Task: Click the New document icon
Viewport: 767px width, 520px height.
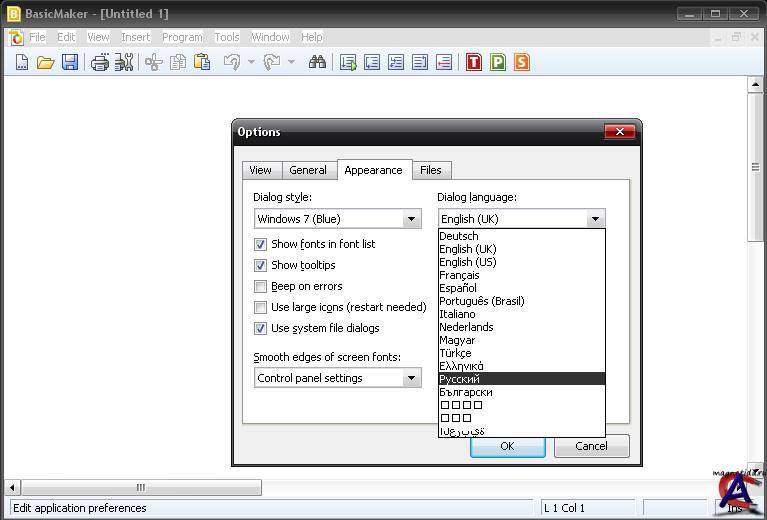Action: tap(21, 62)
